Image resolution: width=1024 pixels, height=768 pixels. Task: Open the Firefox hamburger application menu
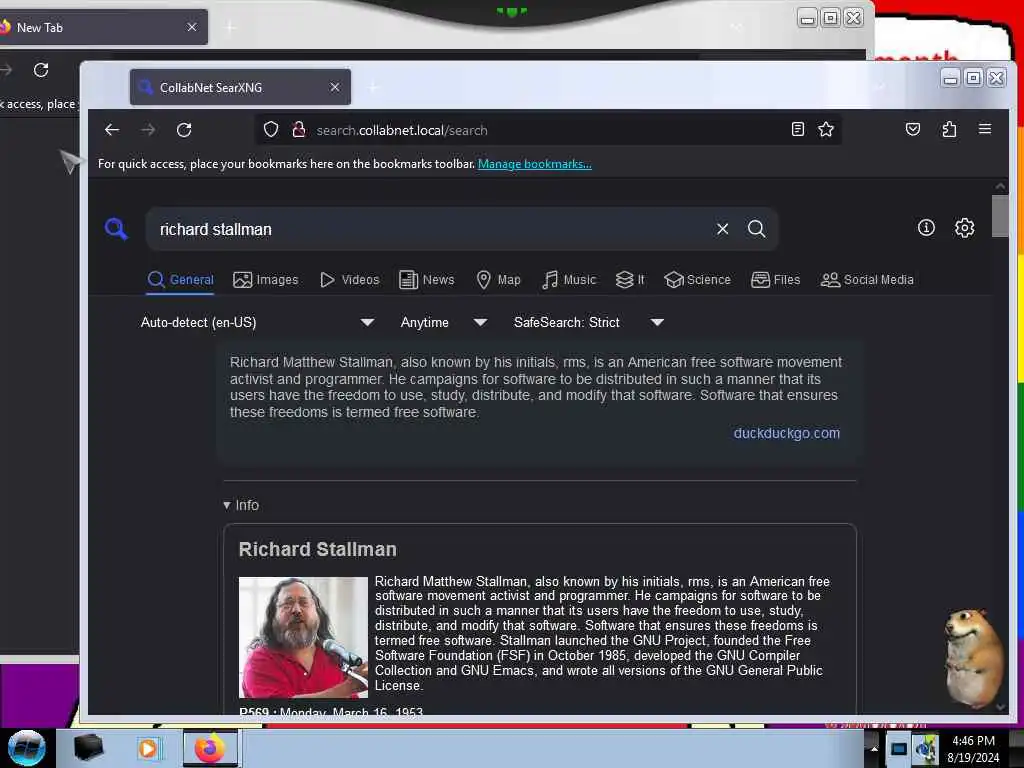pyautogui.click(x=985, y=129)
